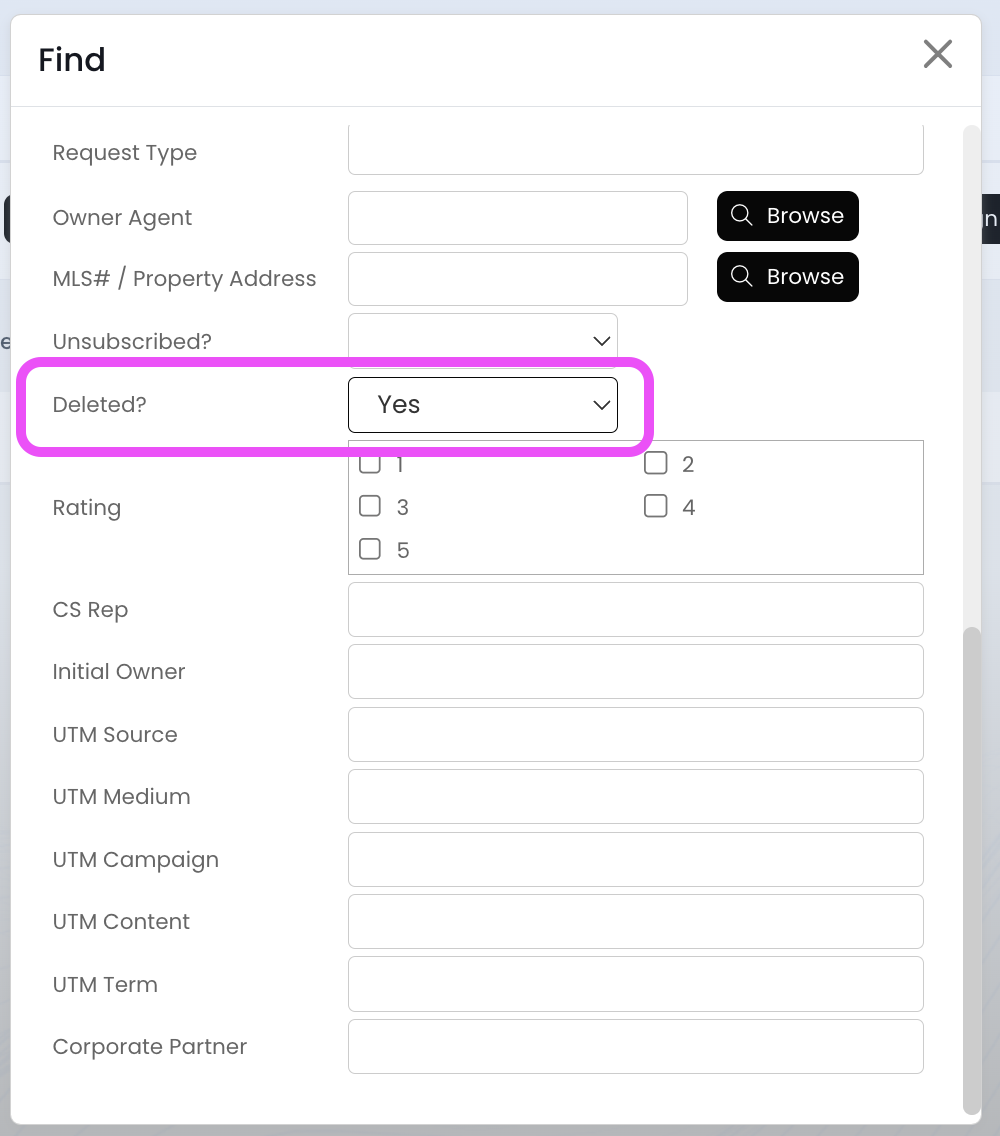Screen dimensions: 1000x1136
Task: Focus the Initial Owner field
Action: click(635, 671)
